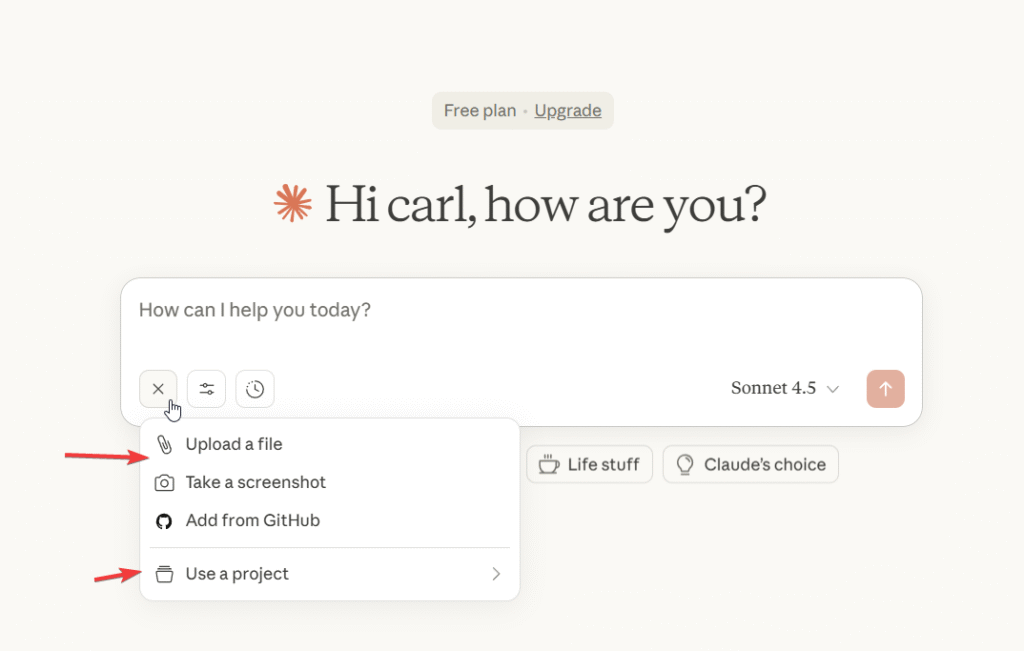This screenshot has width=1024, height=651.
Task: Open the Sonnet 4.5 model dropdown
Action: point(785,389)
